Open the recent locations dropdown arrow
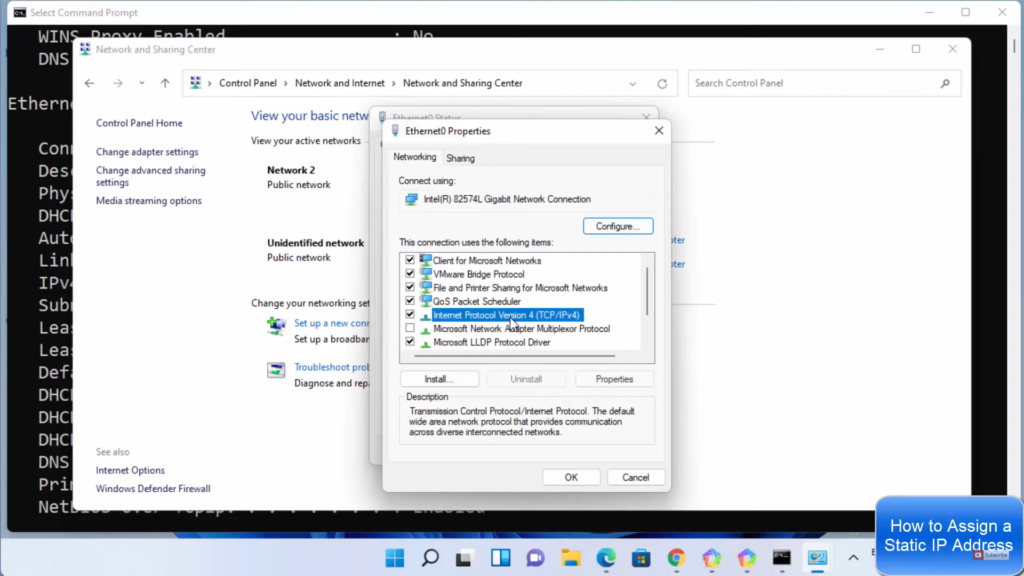The image size is (1024, 576). [x=141, y=84]
